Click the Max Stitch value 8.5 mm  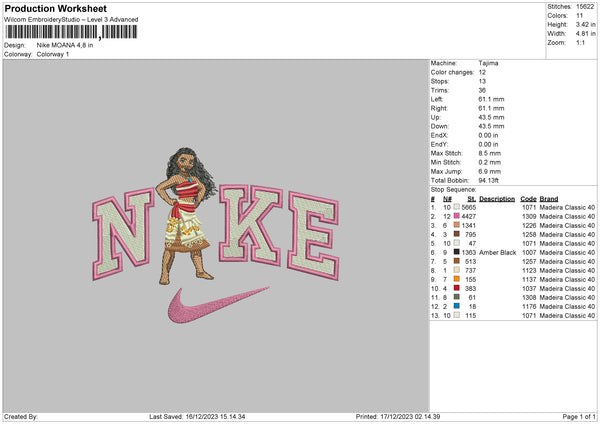tap(489, 153)
